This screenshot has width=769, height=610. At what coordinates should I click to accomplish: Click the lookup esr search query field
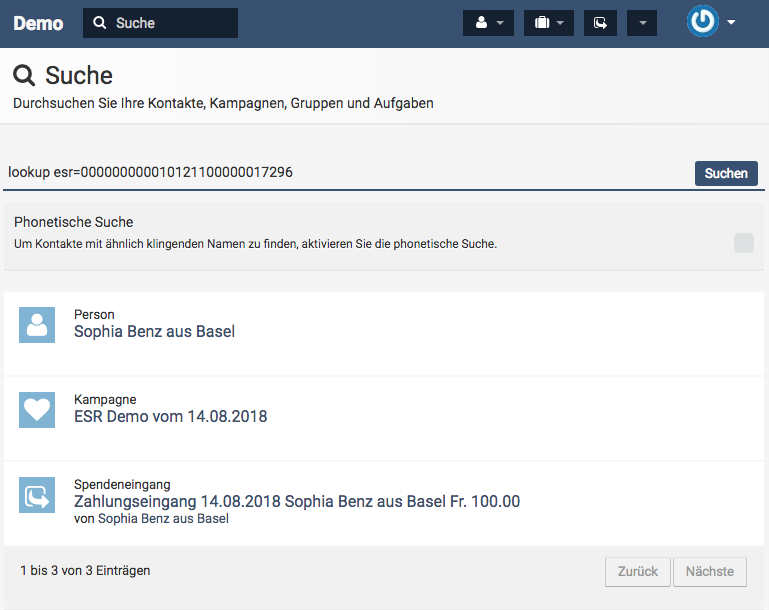(x=347, y=173)
